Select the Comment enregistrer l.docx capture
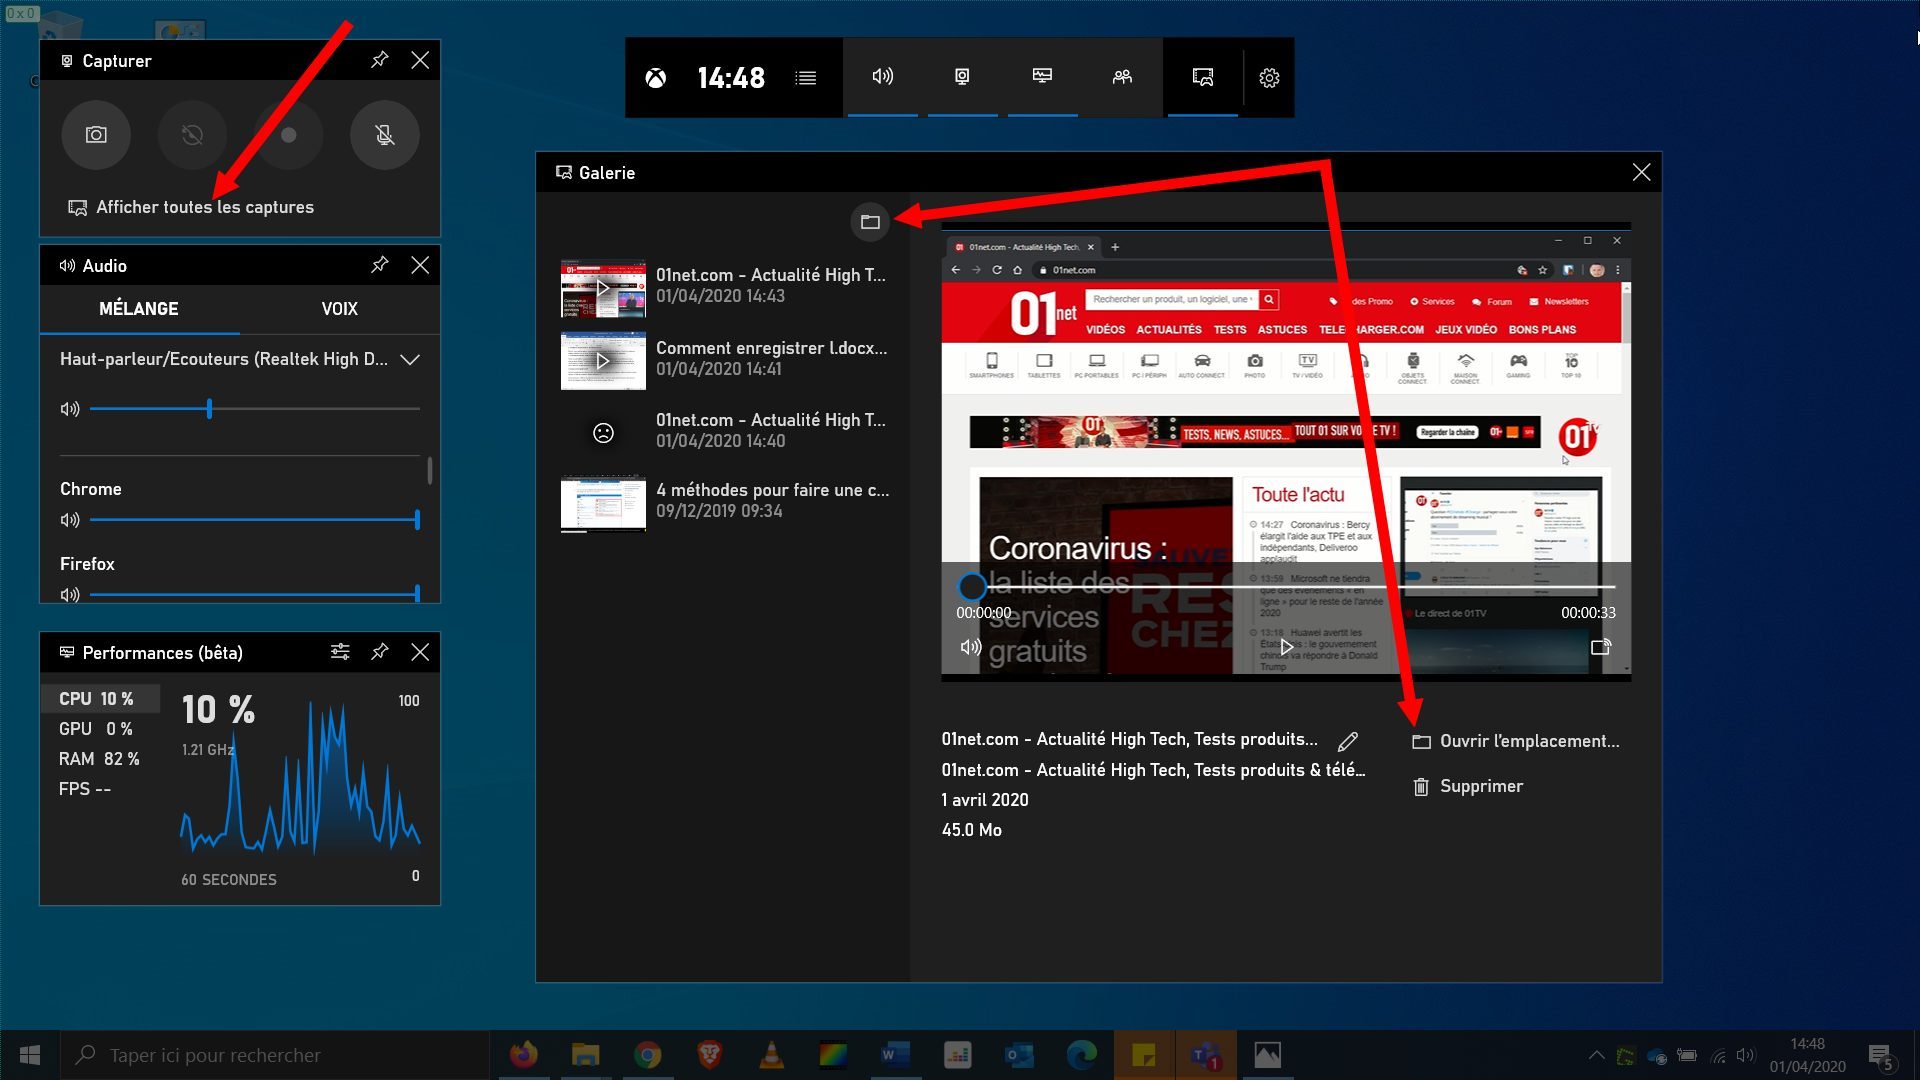 (725, 359)
